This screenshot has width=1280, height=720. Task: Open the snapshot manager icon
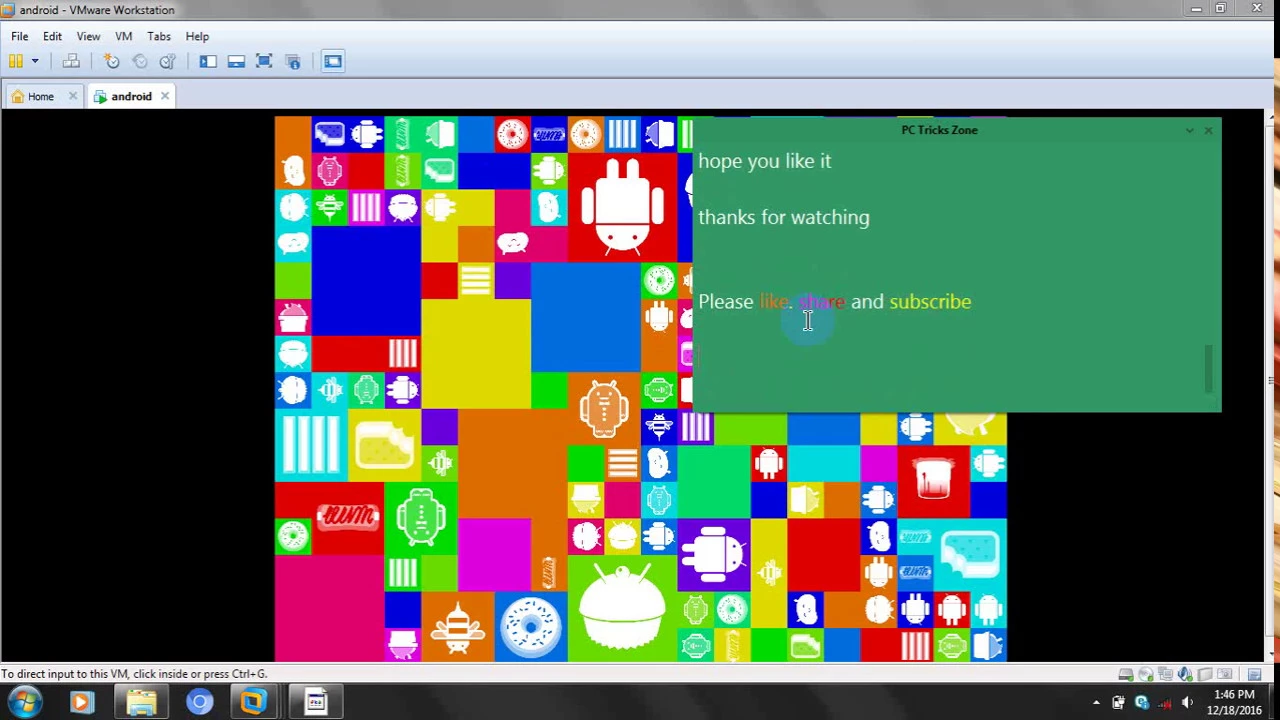pyautogui.click(x=168, y=61)
